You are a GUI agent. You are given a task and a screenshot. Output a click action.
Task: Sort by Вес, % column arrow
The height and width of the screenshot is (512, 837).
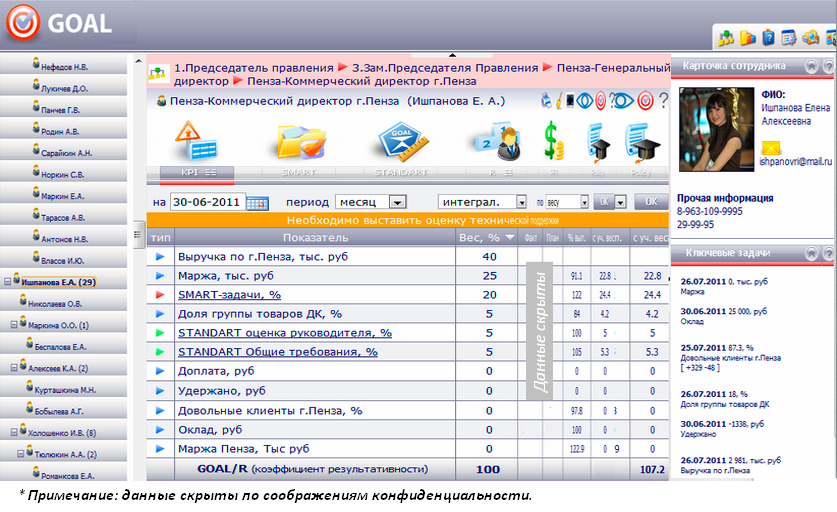(510, 238)
